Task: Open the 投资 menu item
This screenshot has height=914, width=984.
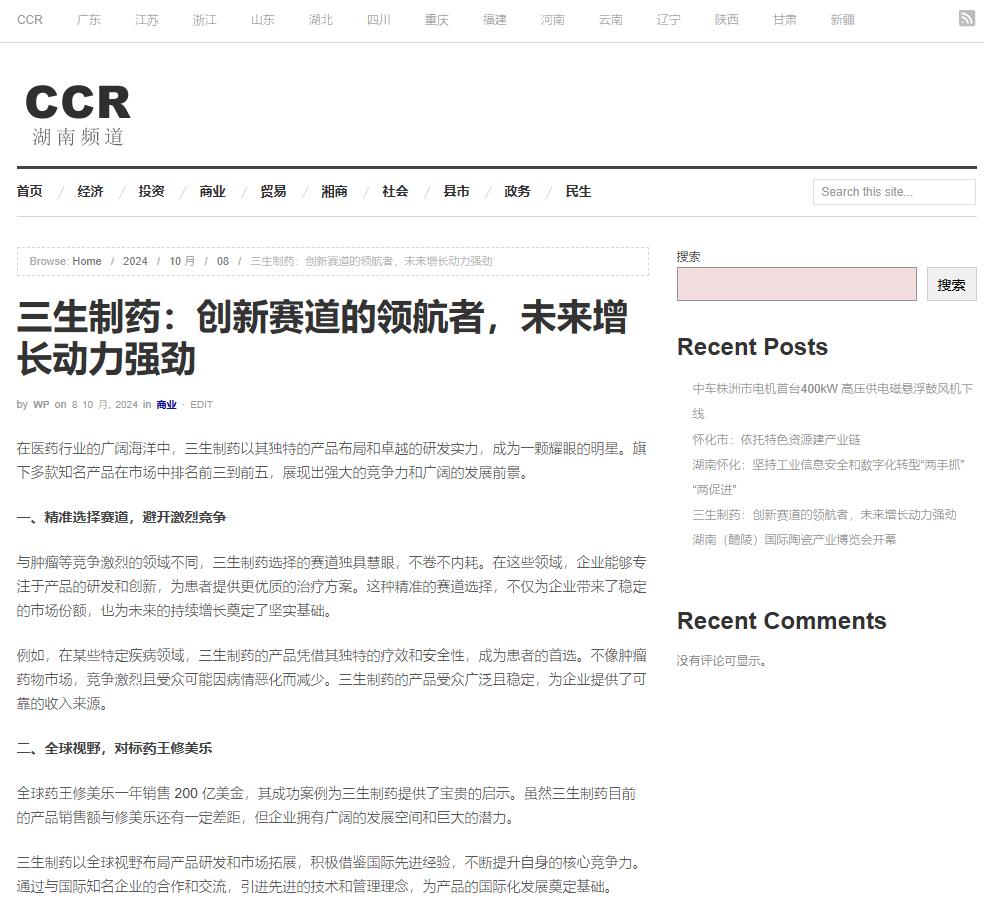Action: [151, 191]
